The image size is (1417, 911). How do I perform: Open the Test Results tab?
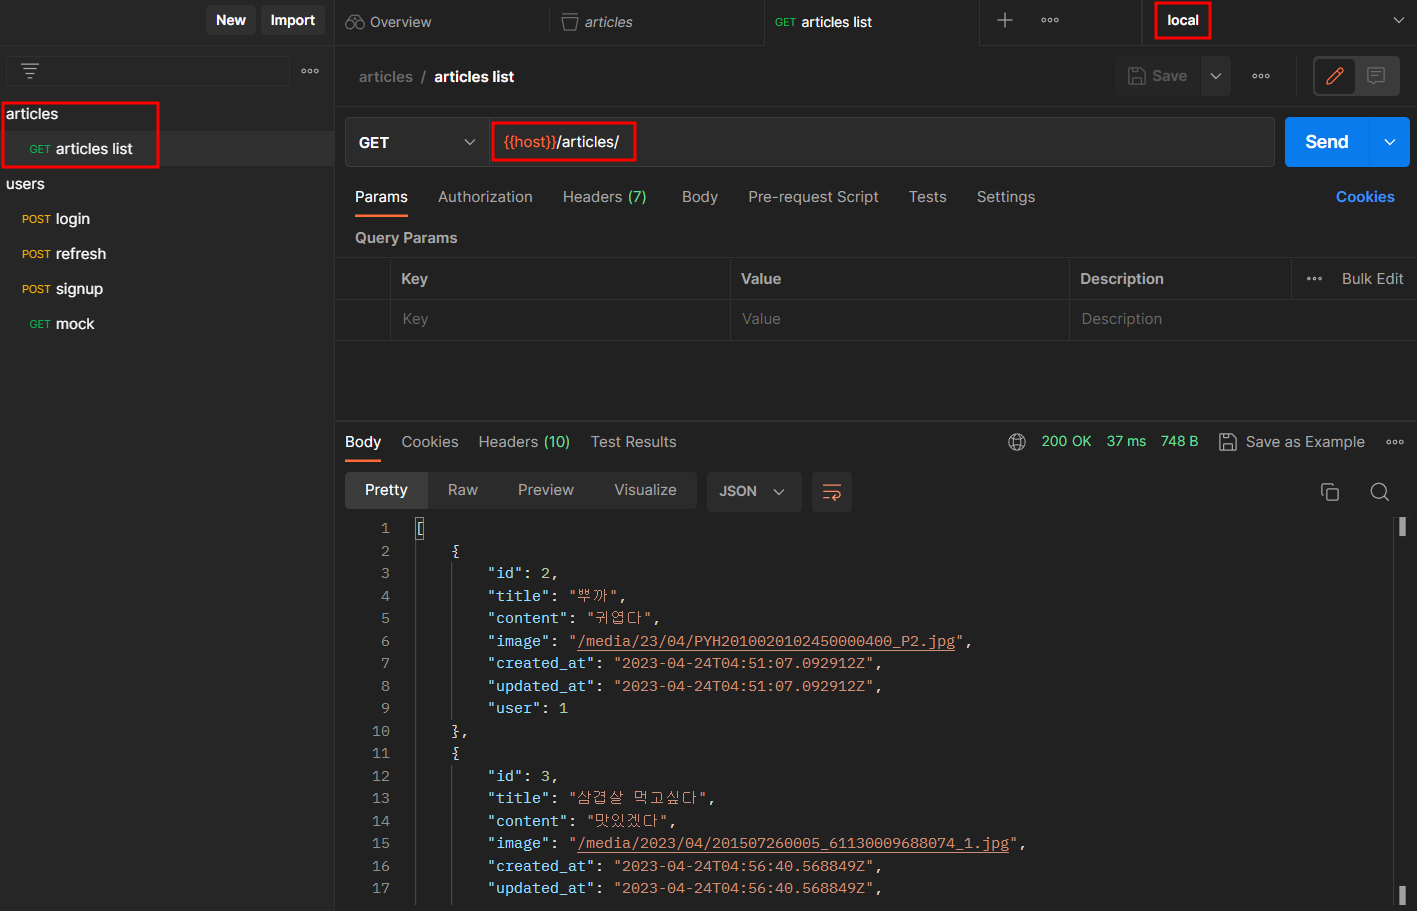coord(633,442)
